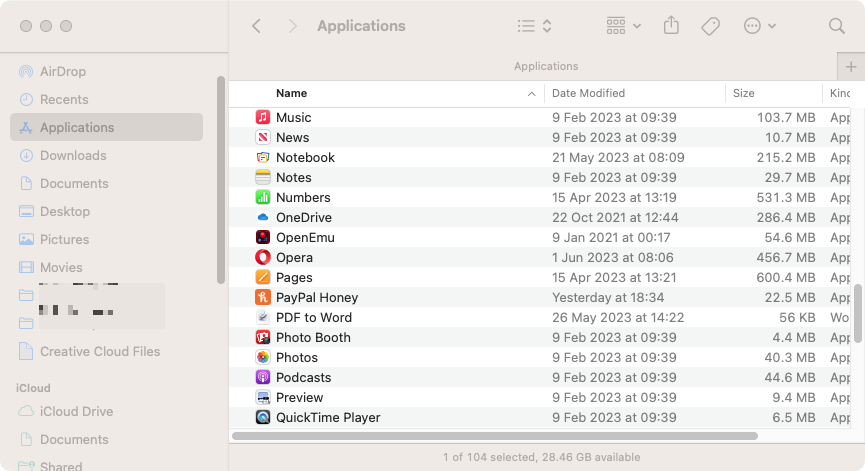Image resolution: width=865 pixels, height=471 pixels.
Task: Click the Photo Booth icon
Action: 263,337
